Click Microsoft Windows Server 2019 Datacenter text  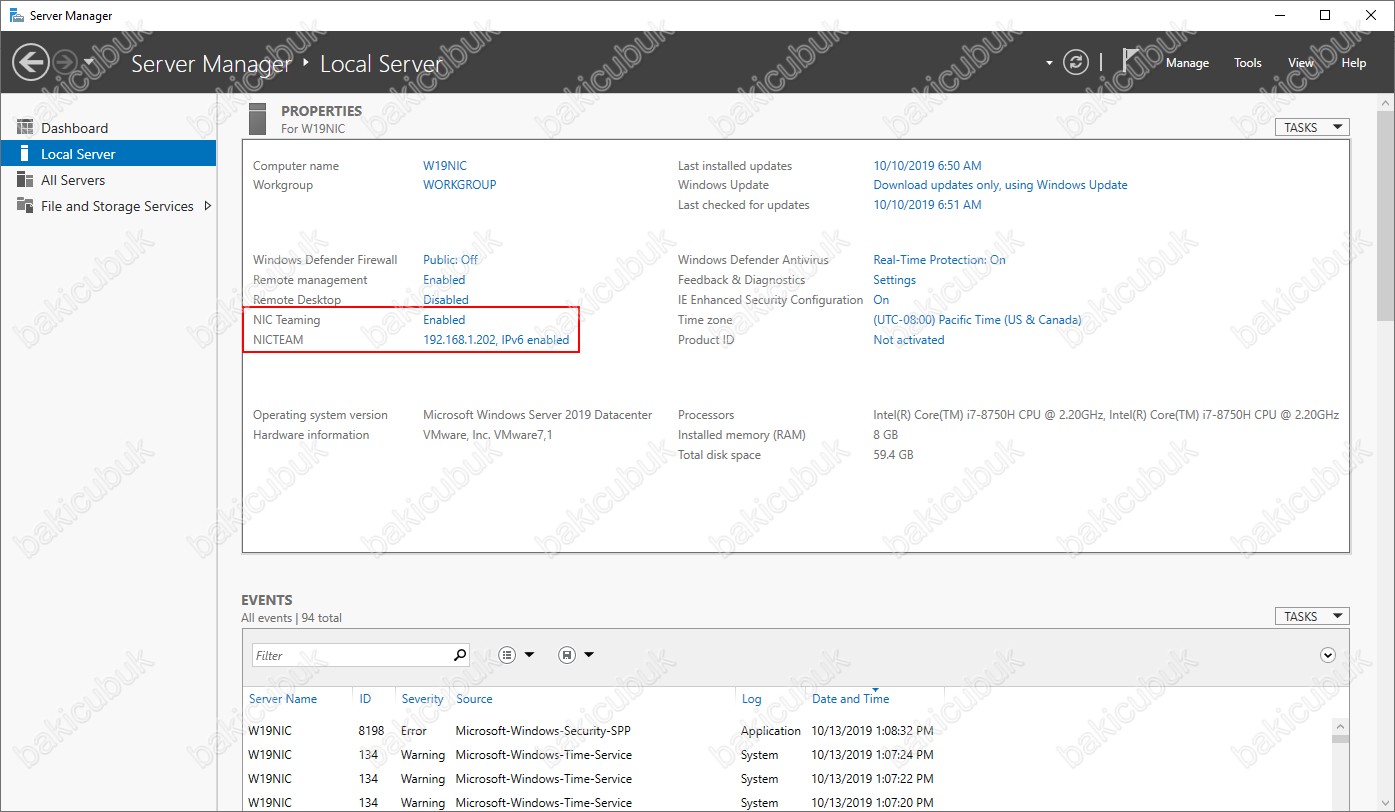tap(538, 415)
